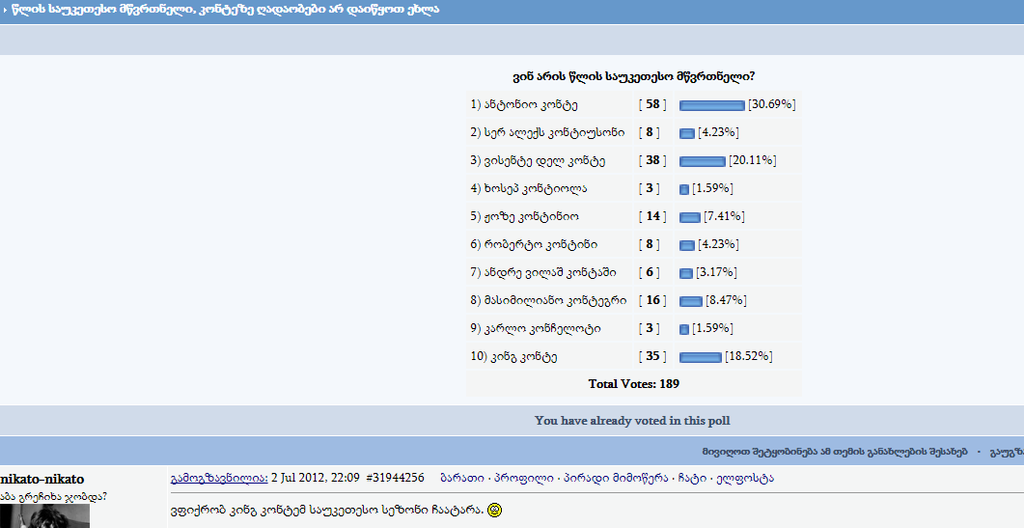Click the 7.41% result bar
This screenshot has height=528, width=1024.
[690, 217]
